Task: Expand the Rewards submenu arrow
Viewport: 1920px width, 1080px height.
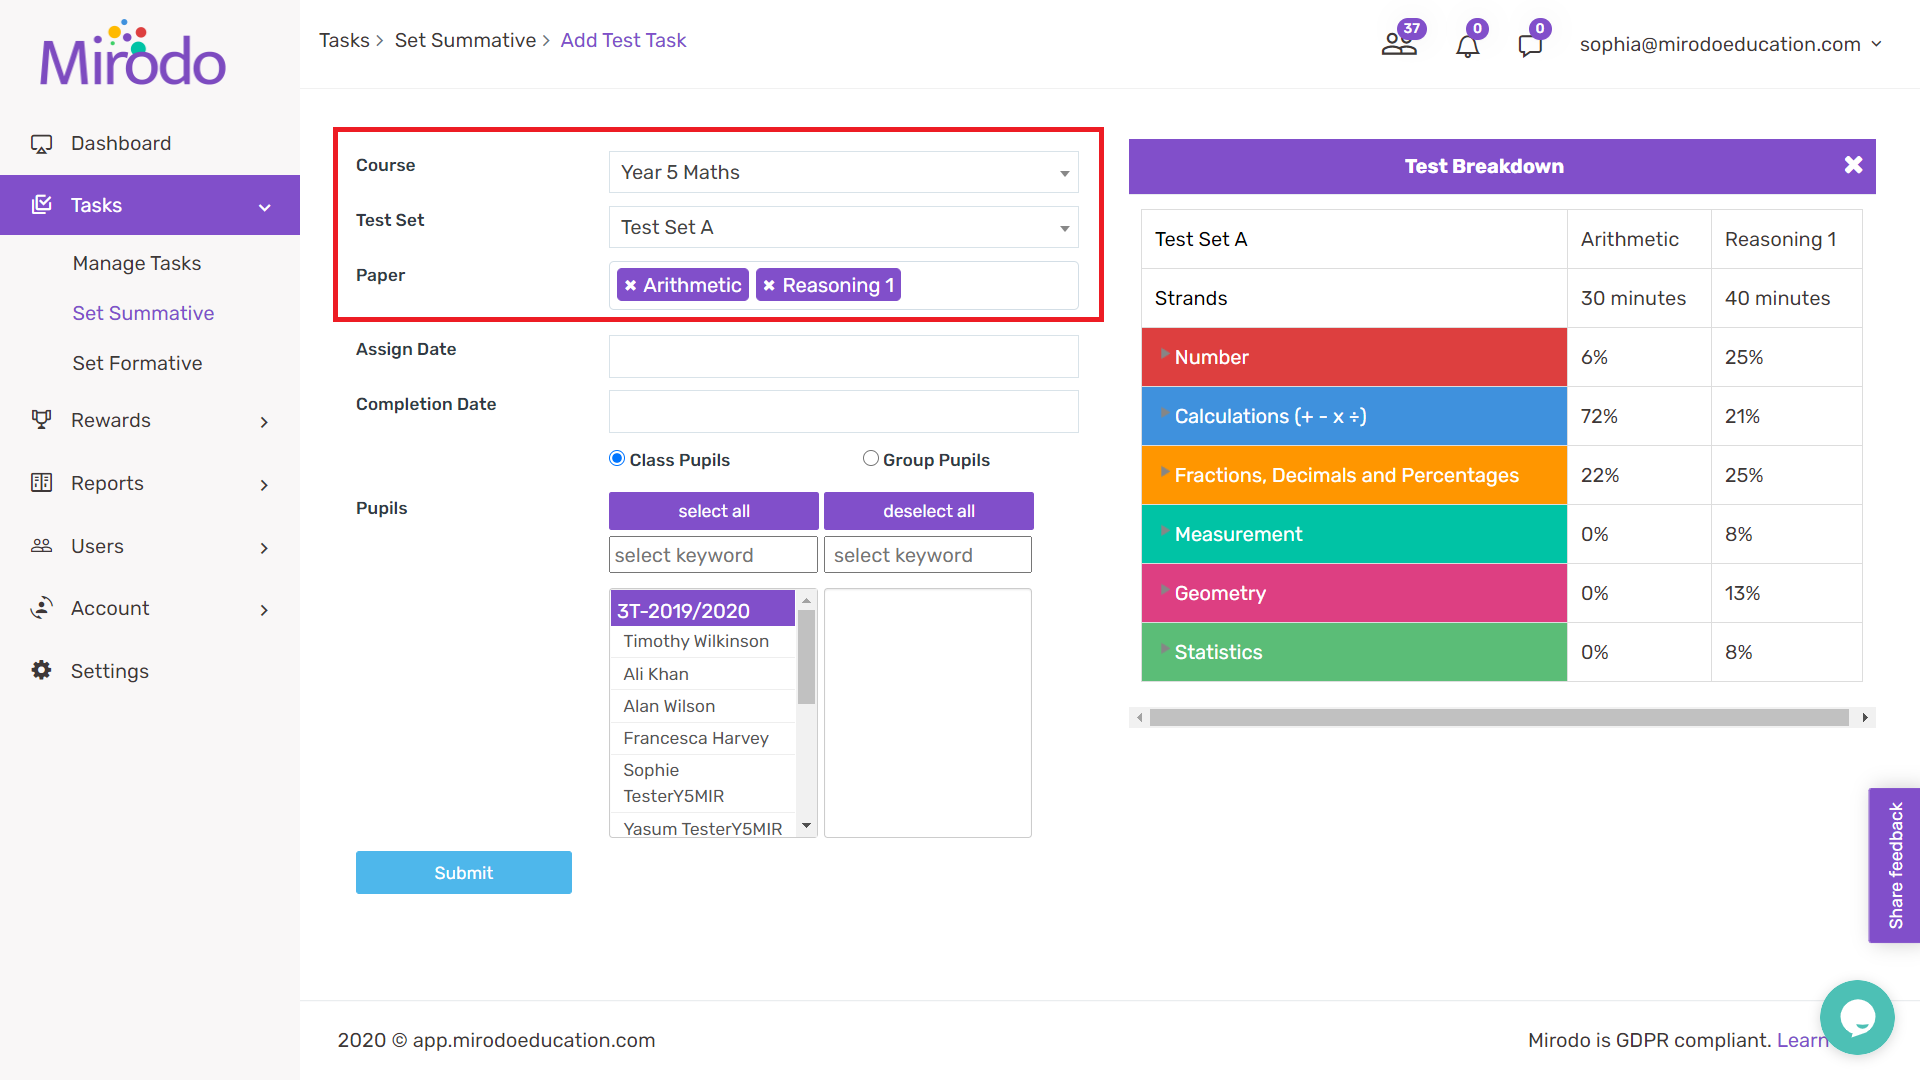Action: [x=264, y=422]
